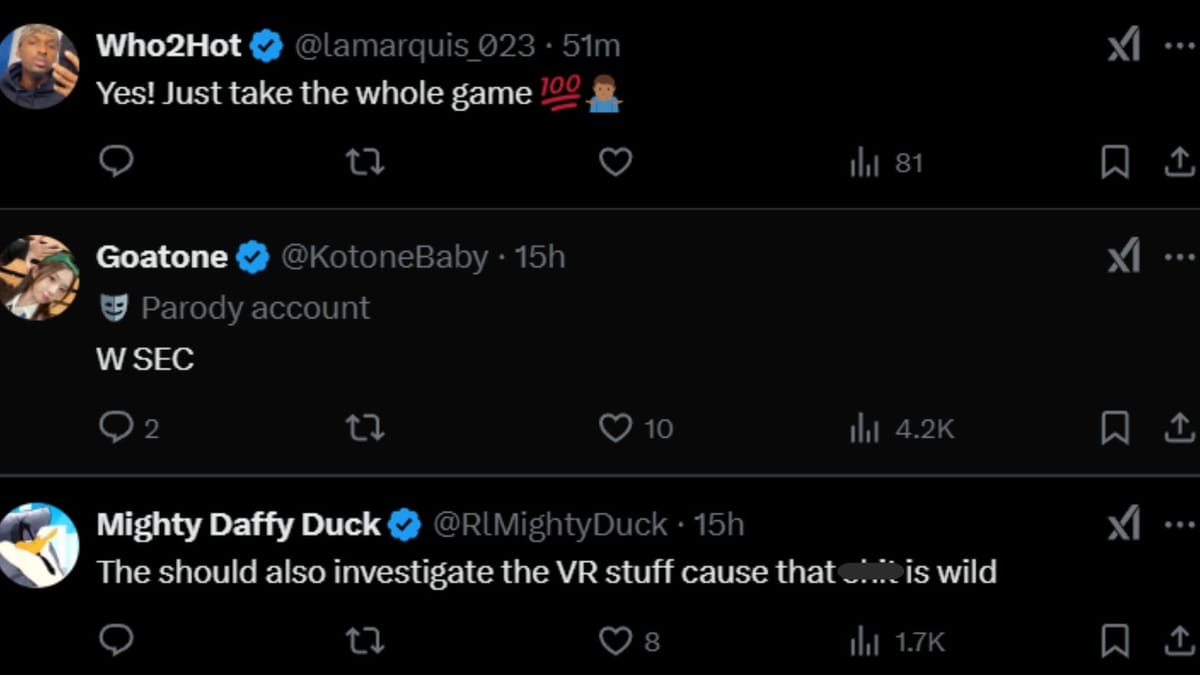
Task: Open more options on Who2Hot tweet
Action: coord(1180,46)
